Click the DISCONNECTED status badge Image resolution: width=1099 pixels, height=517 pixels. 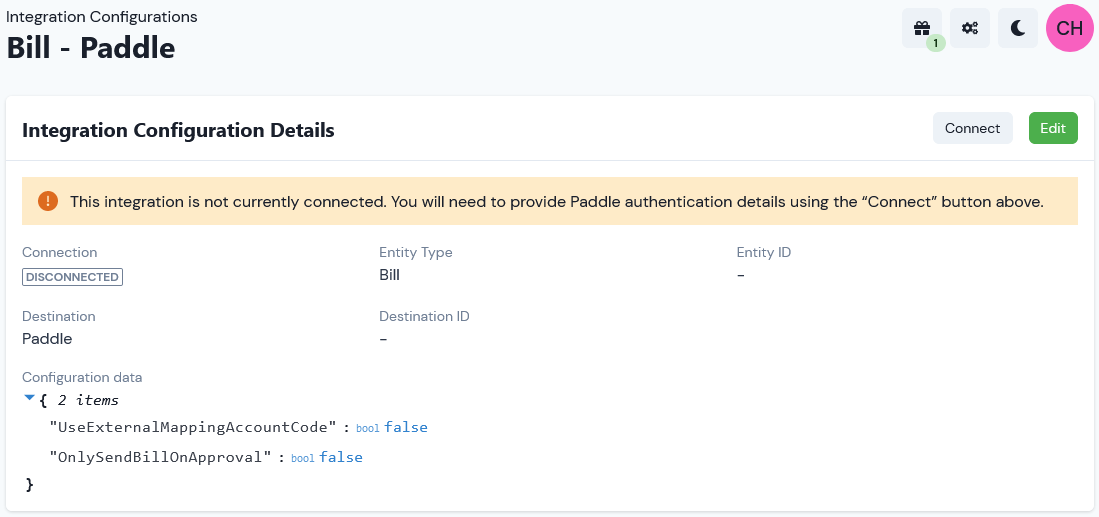(x=73, y=277)
